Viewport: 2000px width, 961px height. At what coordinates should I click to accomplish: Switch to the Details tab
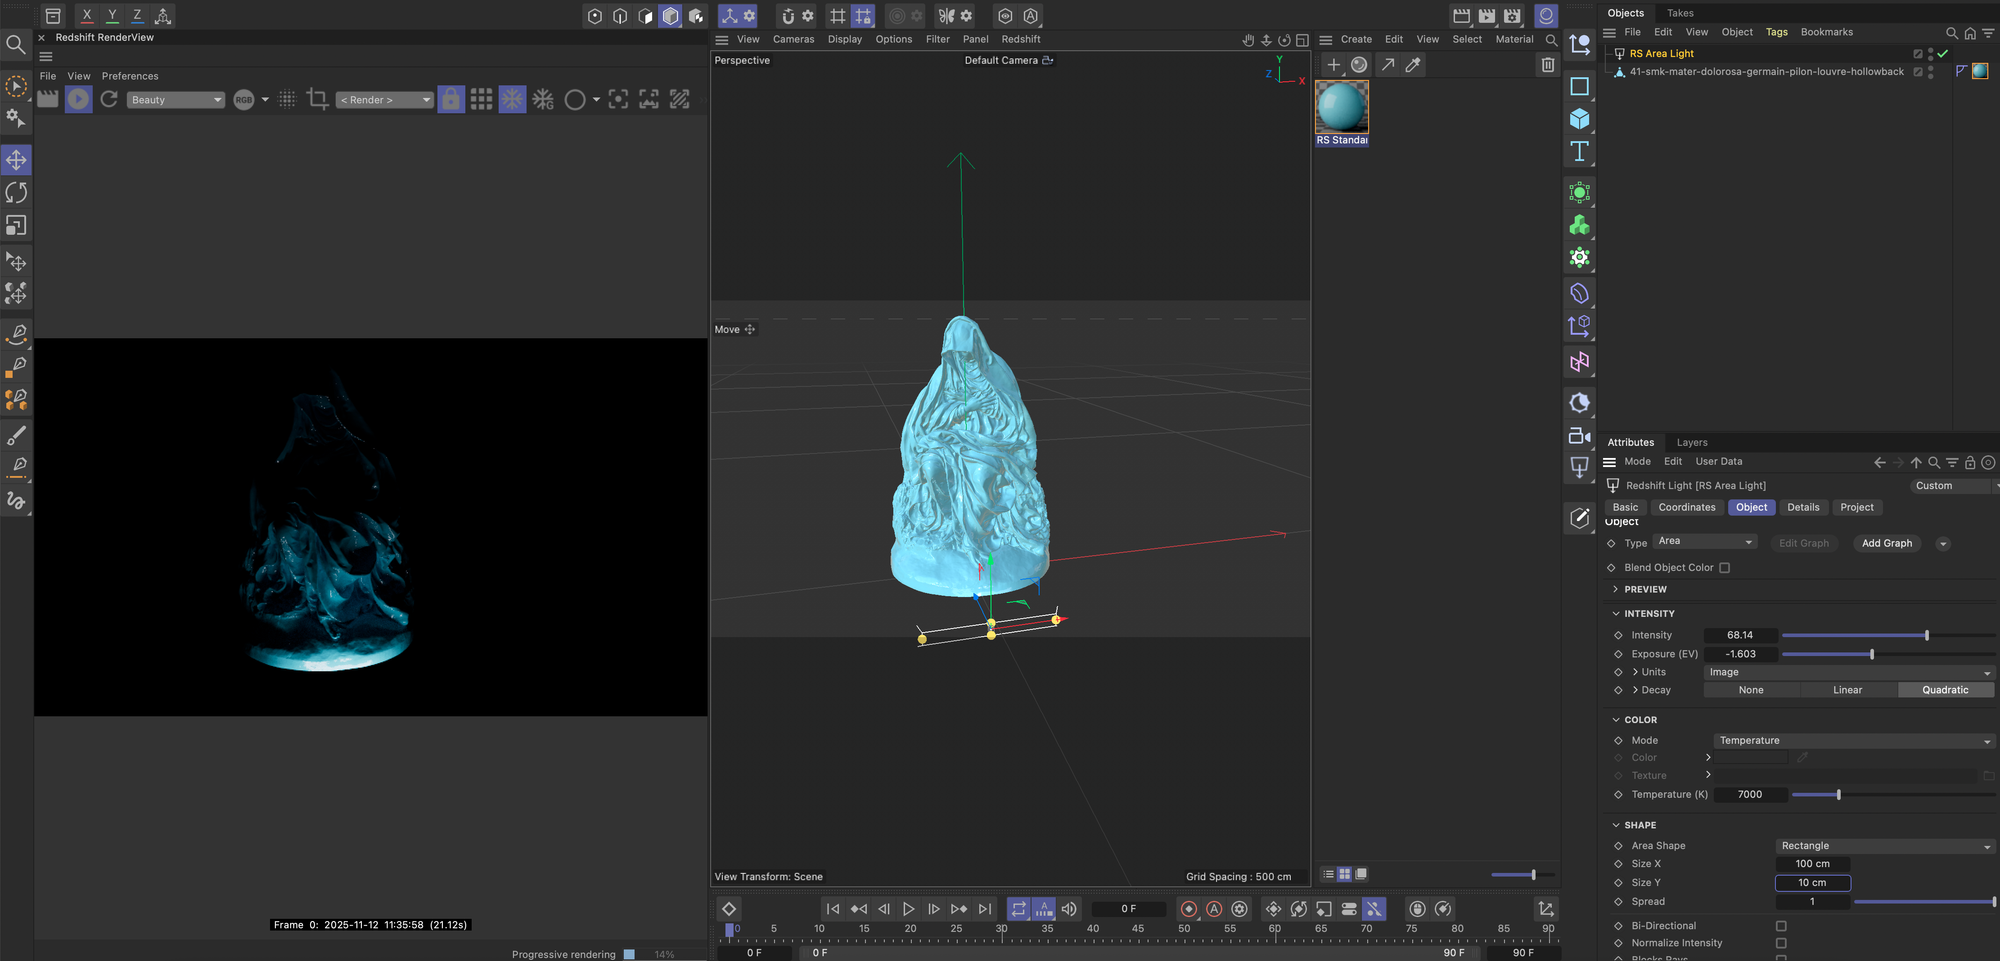pos(1803,508)
